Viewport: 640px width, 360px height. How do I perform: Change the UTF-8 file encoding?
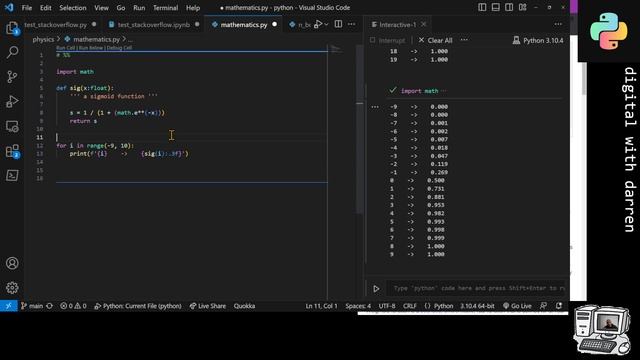click(387, 306)
